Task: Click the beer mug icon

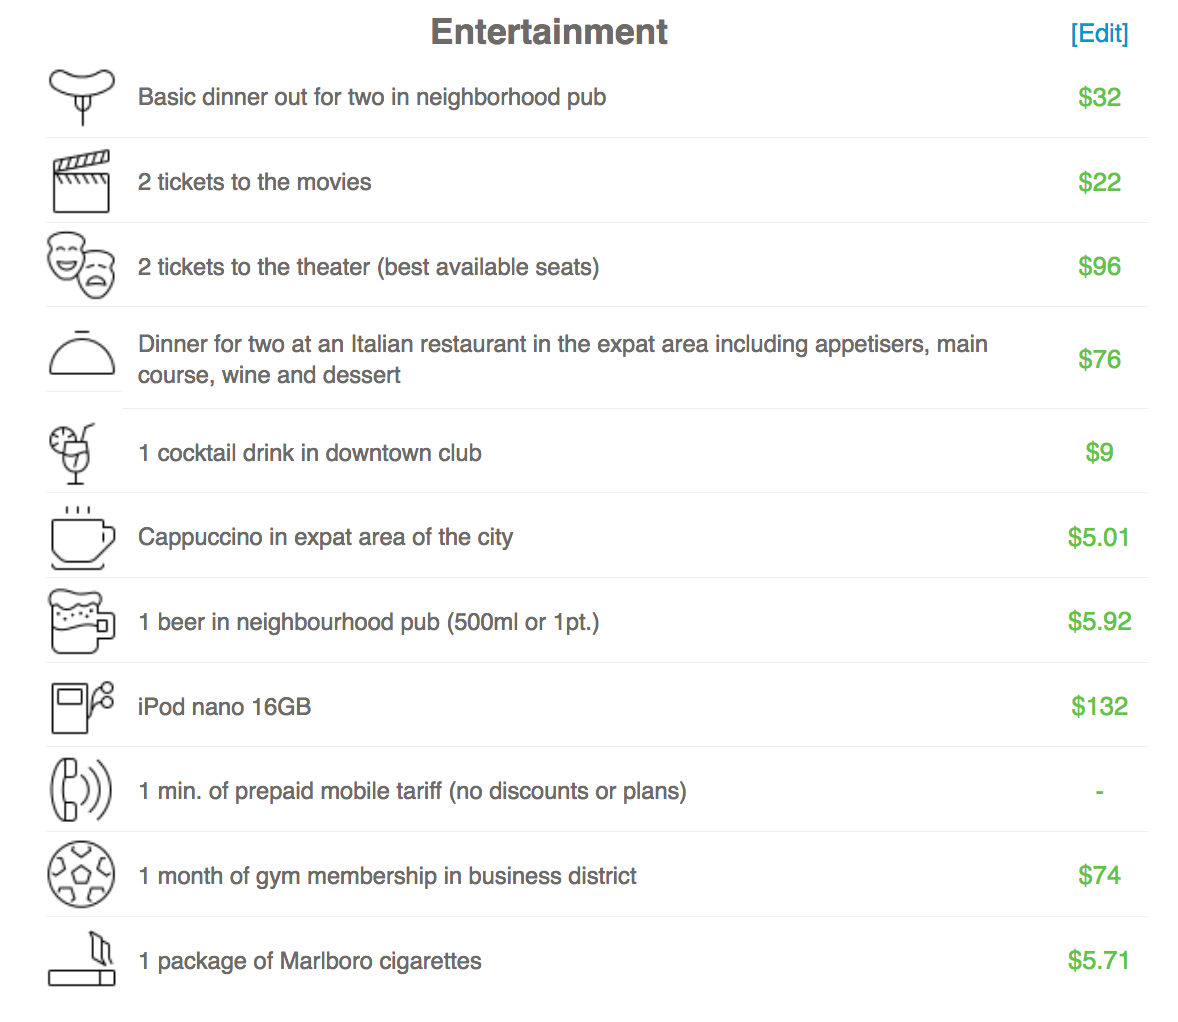Action: 81,621
